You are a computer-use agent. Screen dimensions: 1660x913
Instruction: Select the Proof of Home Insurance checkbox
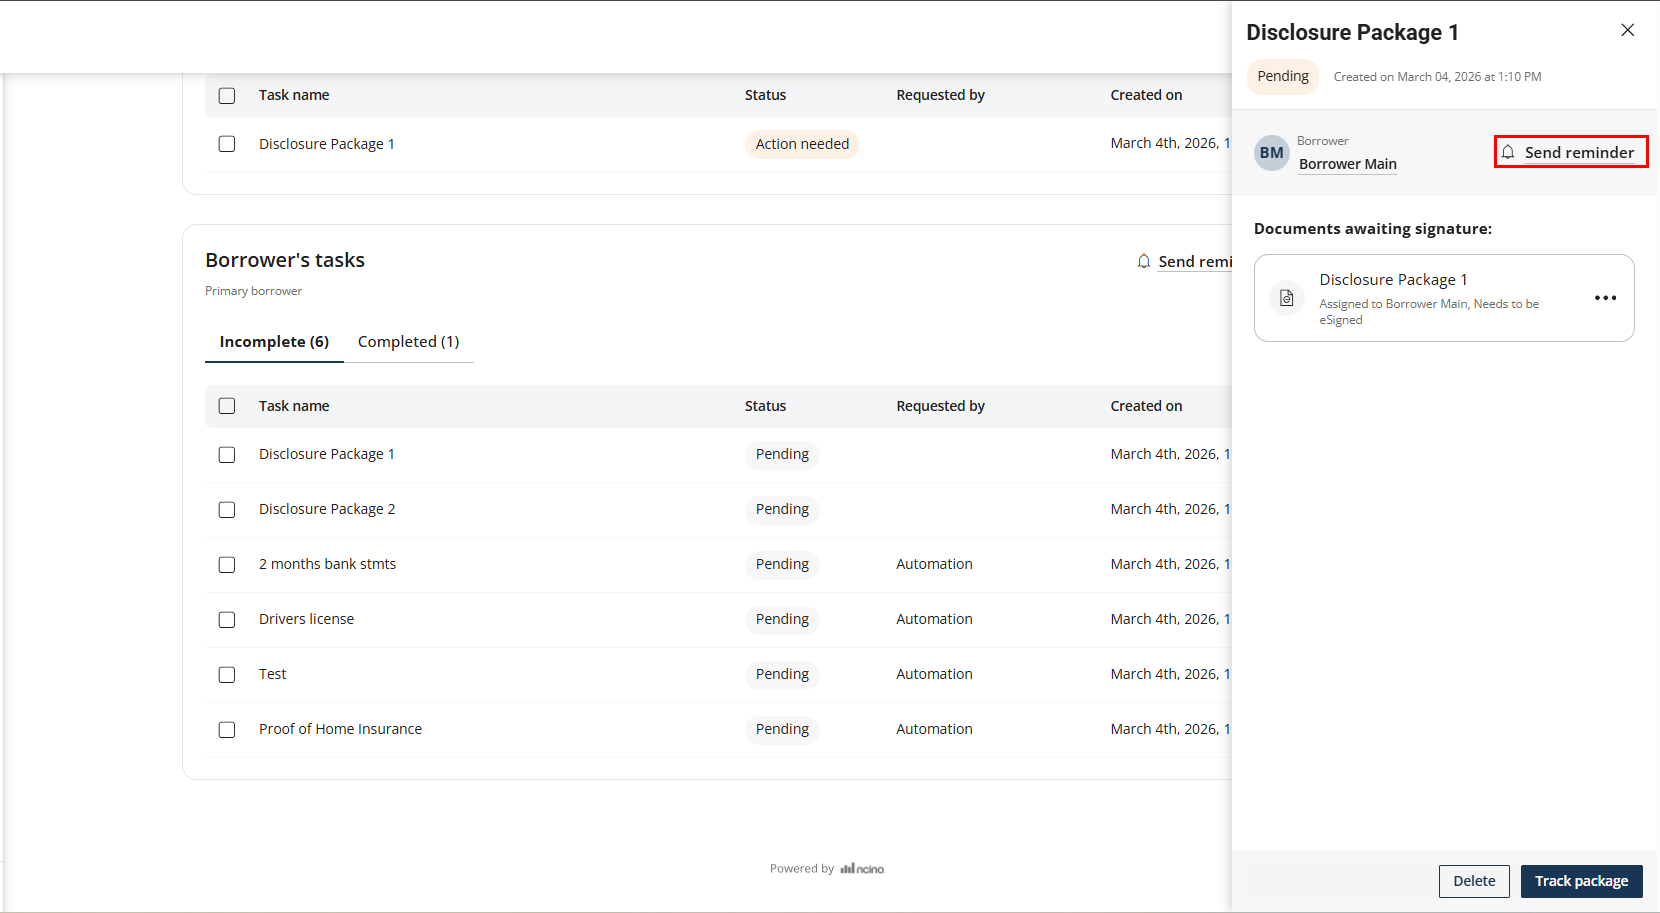[227, 730]
